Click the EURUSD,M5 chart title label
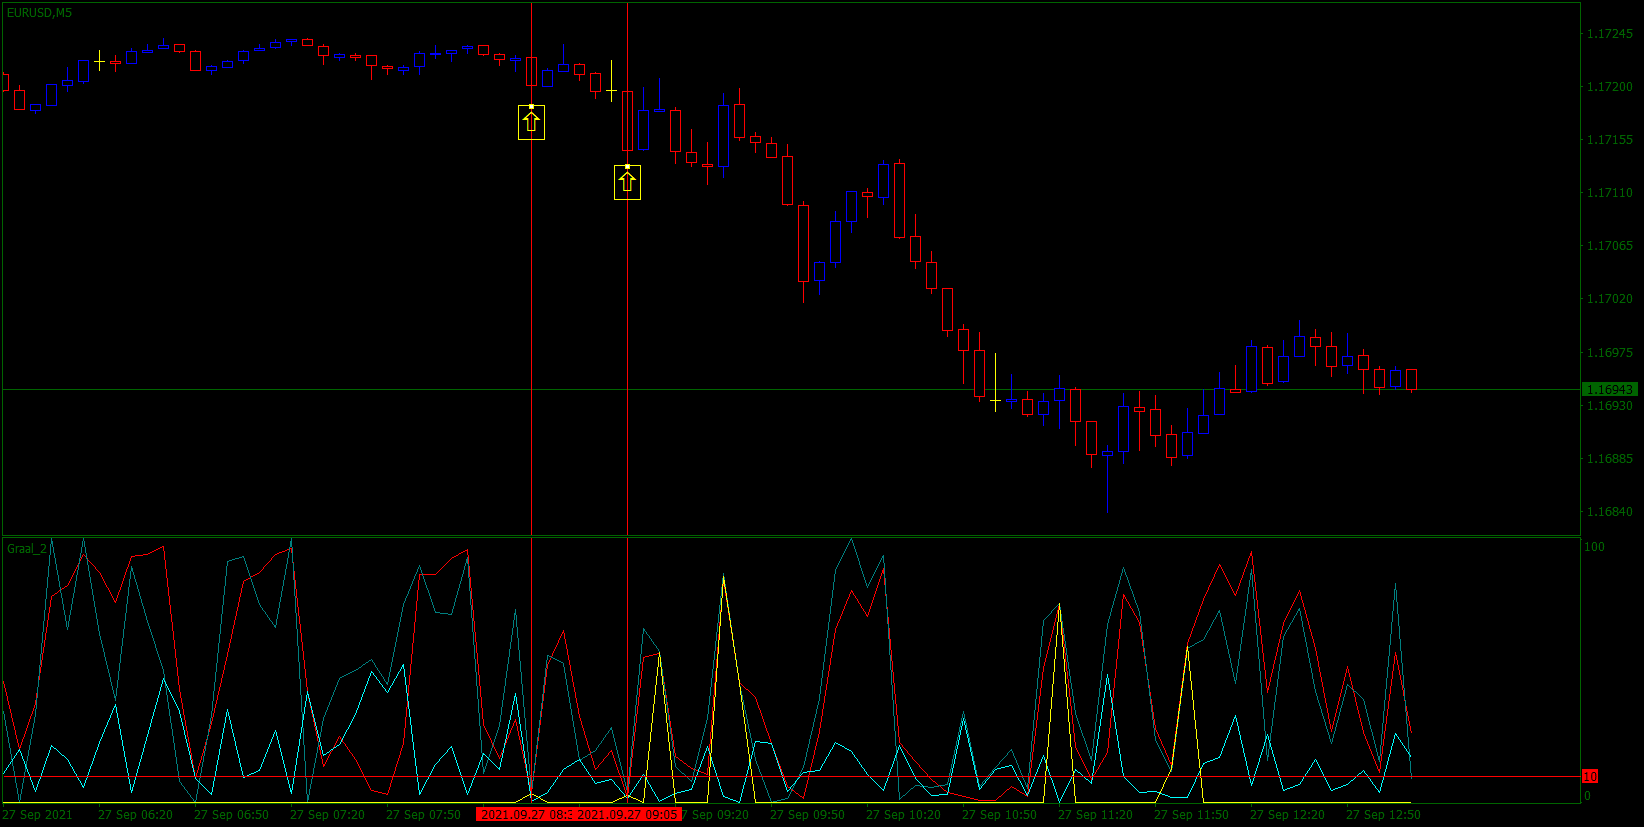This screenshot has height=827, width=1644. coord(39,13)
